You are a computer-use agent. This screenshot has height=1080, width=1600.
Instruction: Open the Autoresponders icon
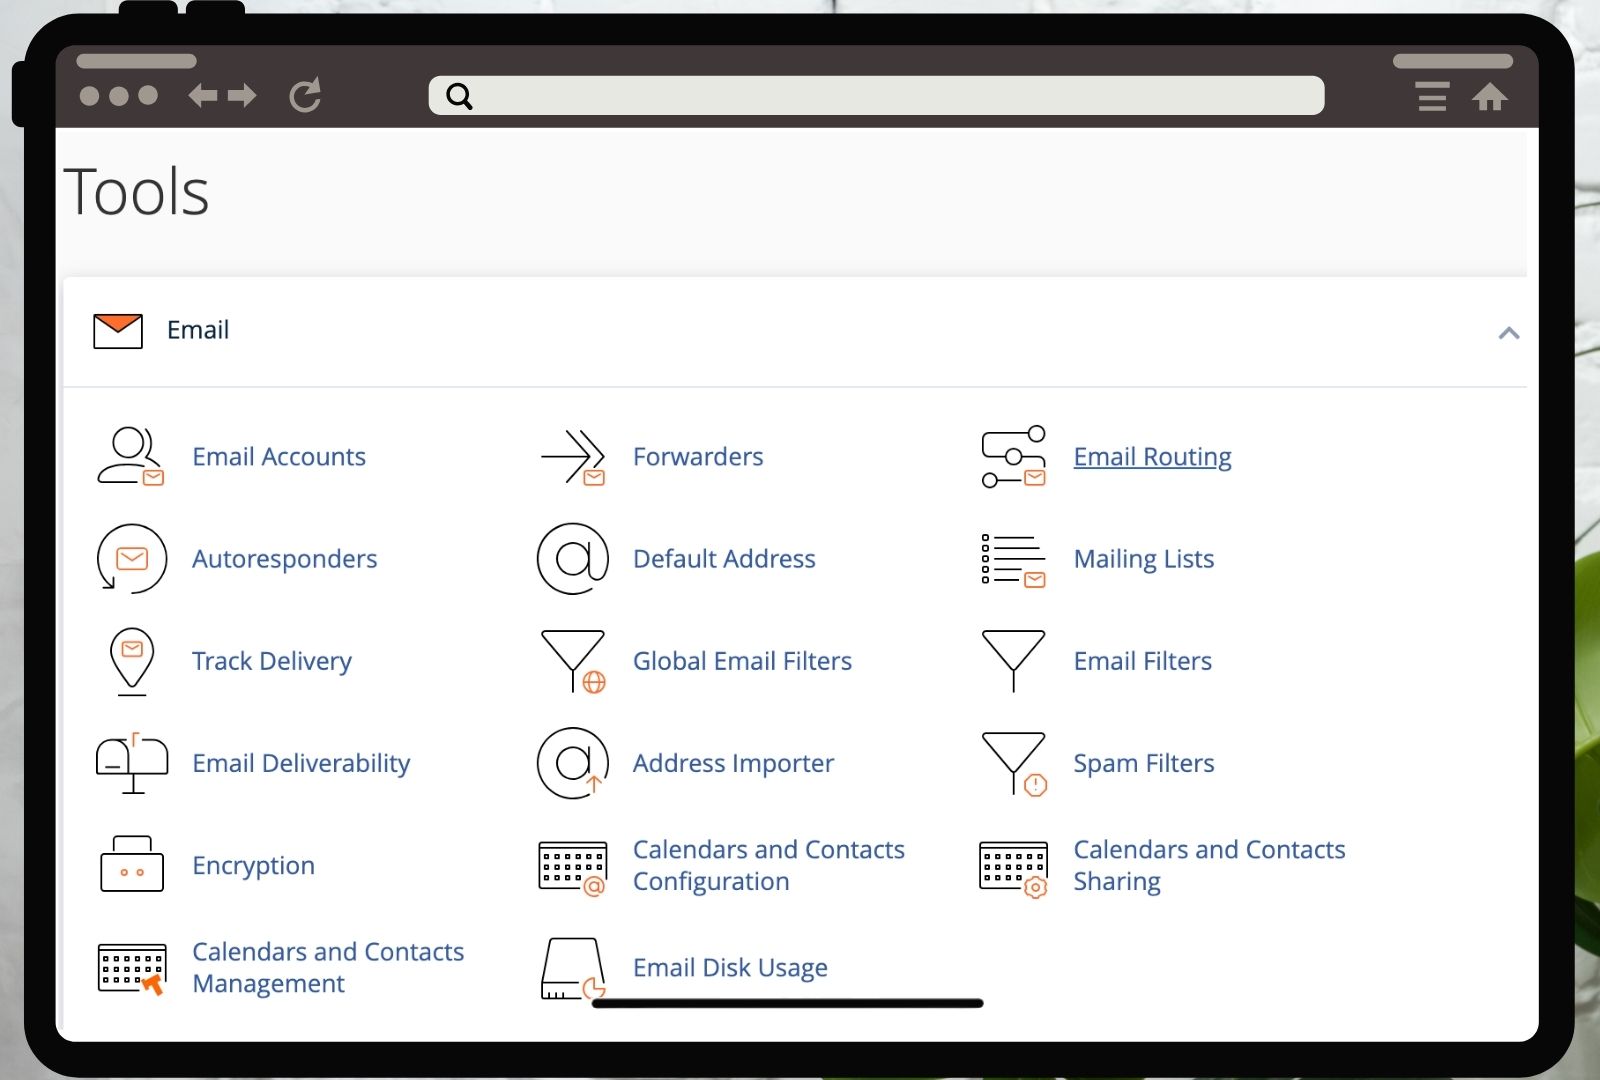click(131, 559)
